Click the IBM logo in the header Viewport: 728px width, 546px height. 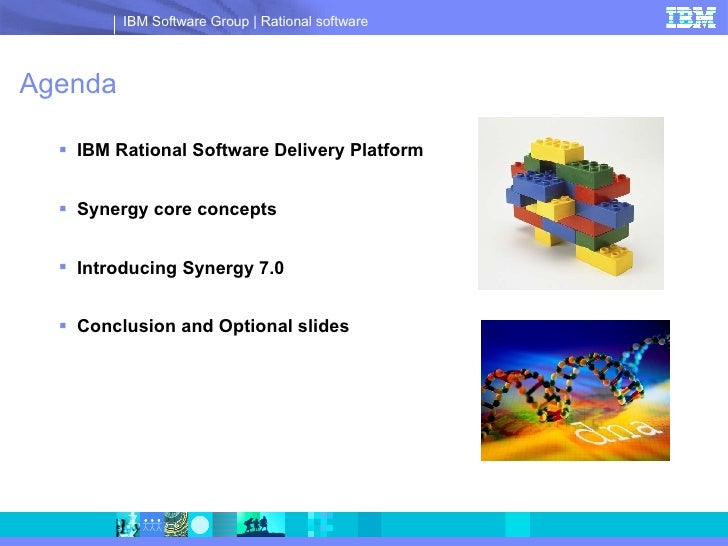pyautogui.click(x=690, y=18)
